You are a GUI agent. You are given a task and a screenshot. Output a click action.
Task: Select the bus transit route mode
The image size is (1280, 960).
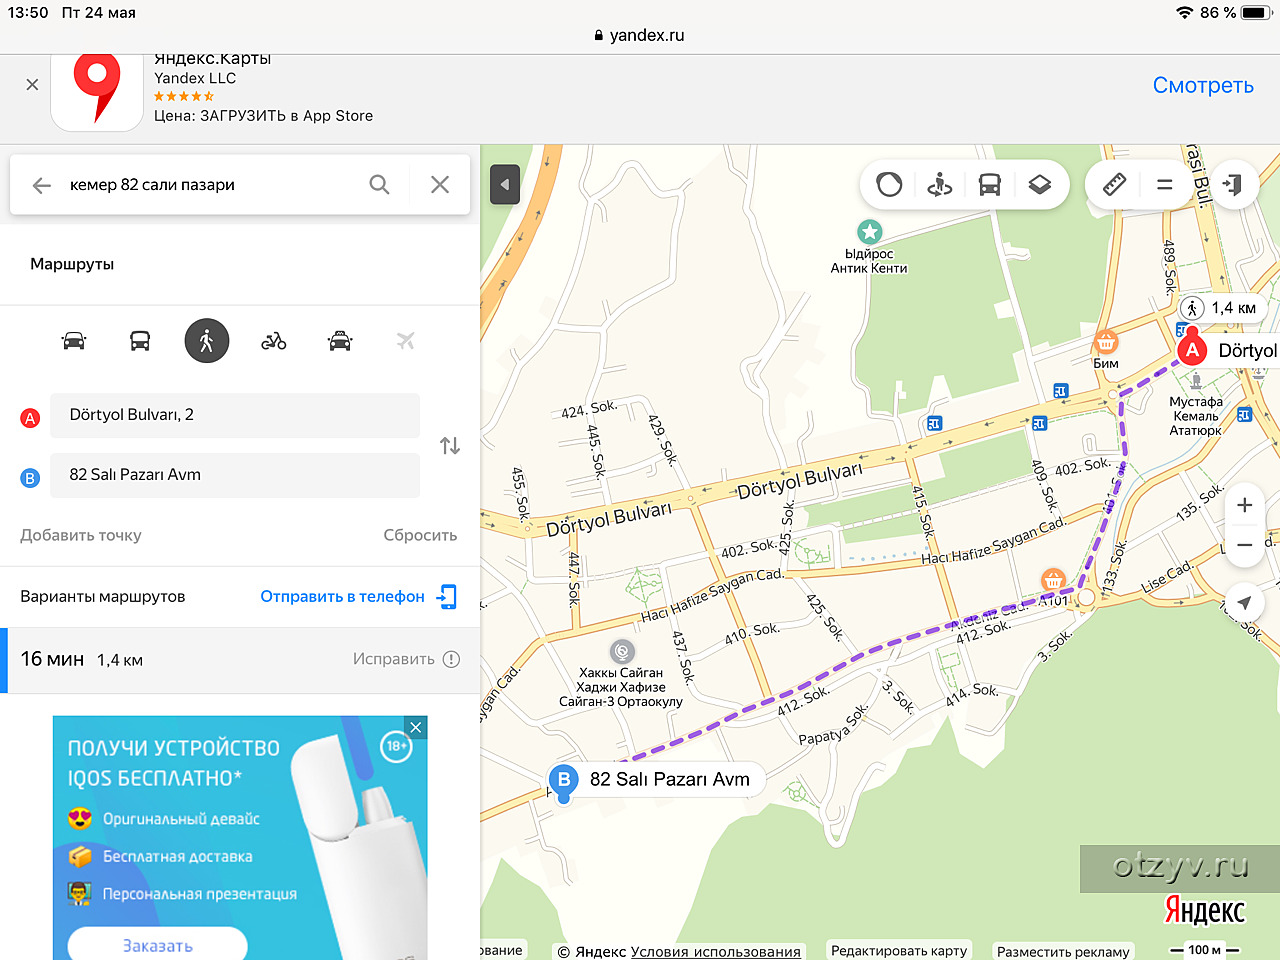tap(140, 341)
